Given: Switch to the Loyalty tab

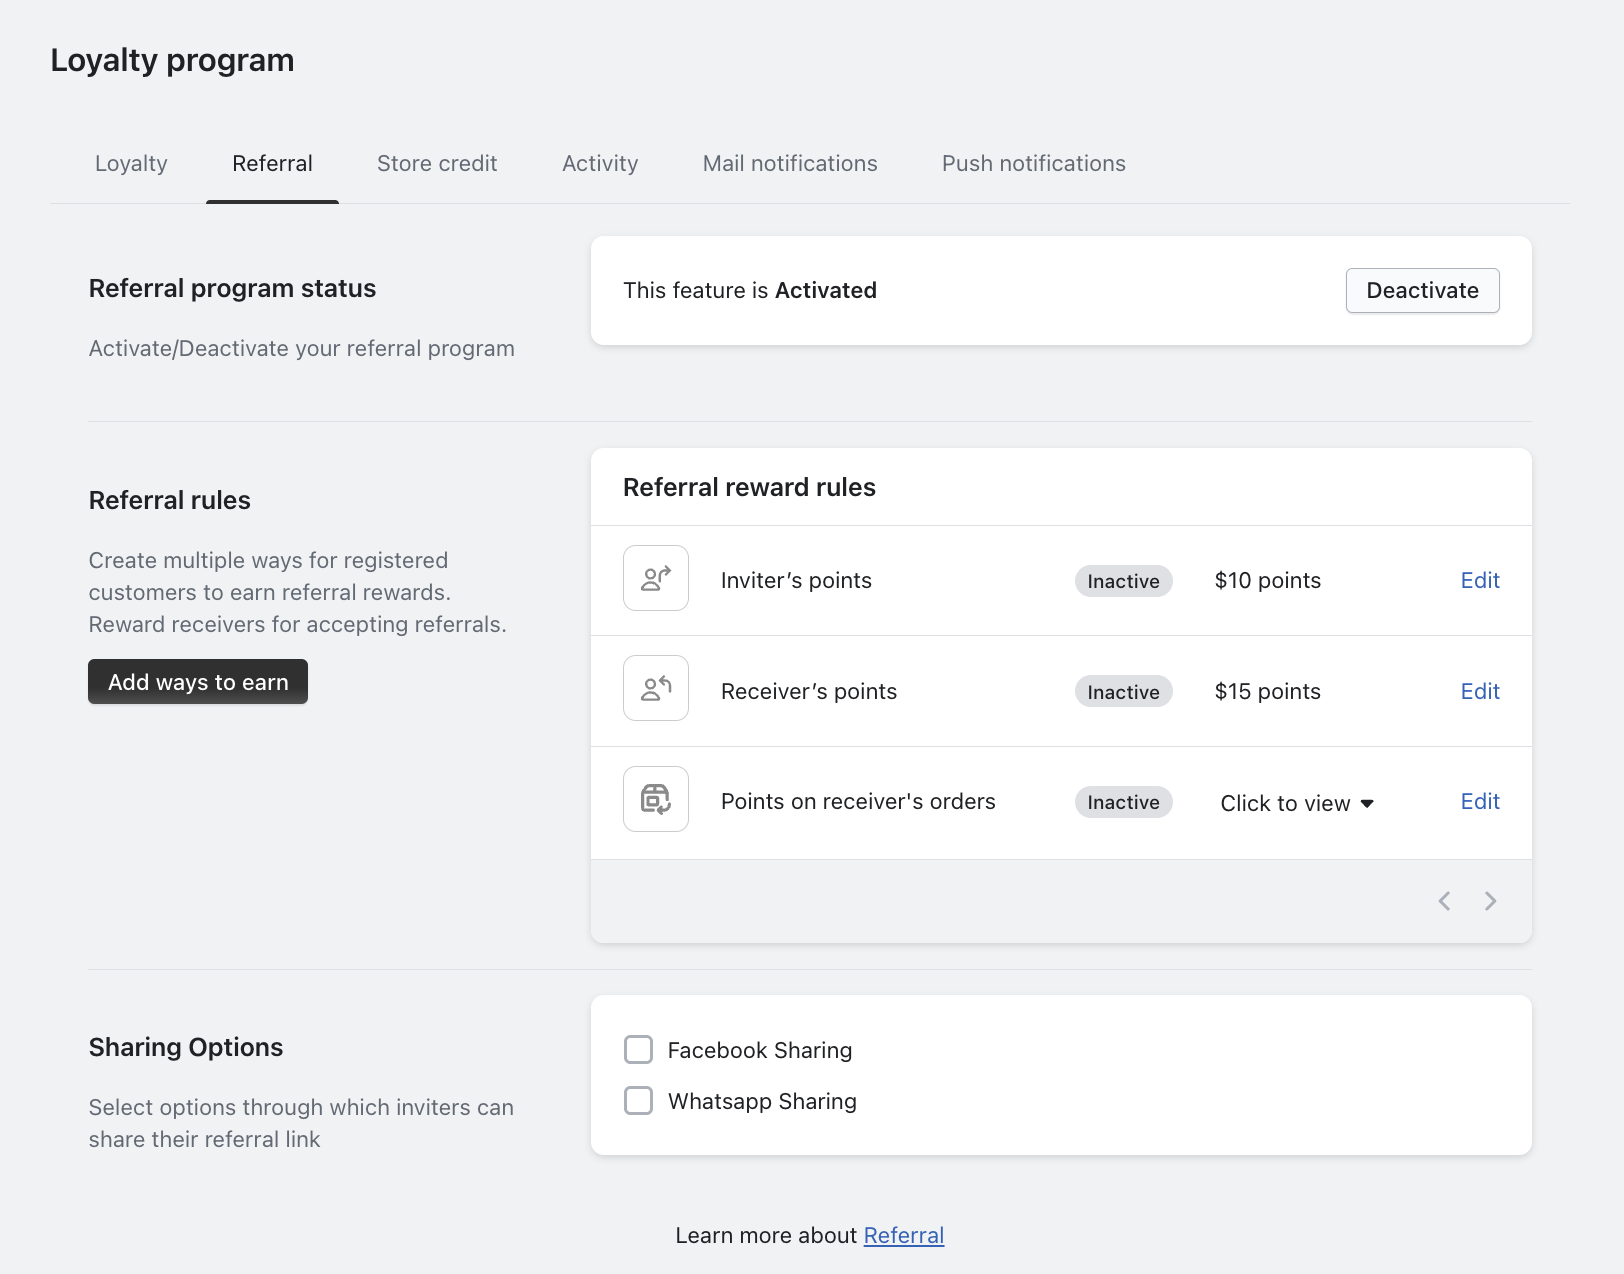Looking at the screenshot, I should [131, 163].
